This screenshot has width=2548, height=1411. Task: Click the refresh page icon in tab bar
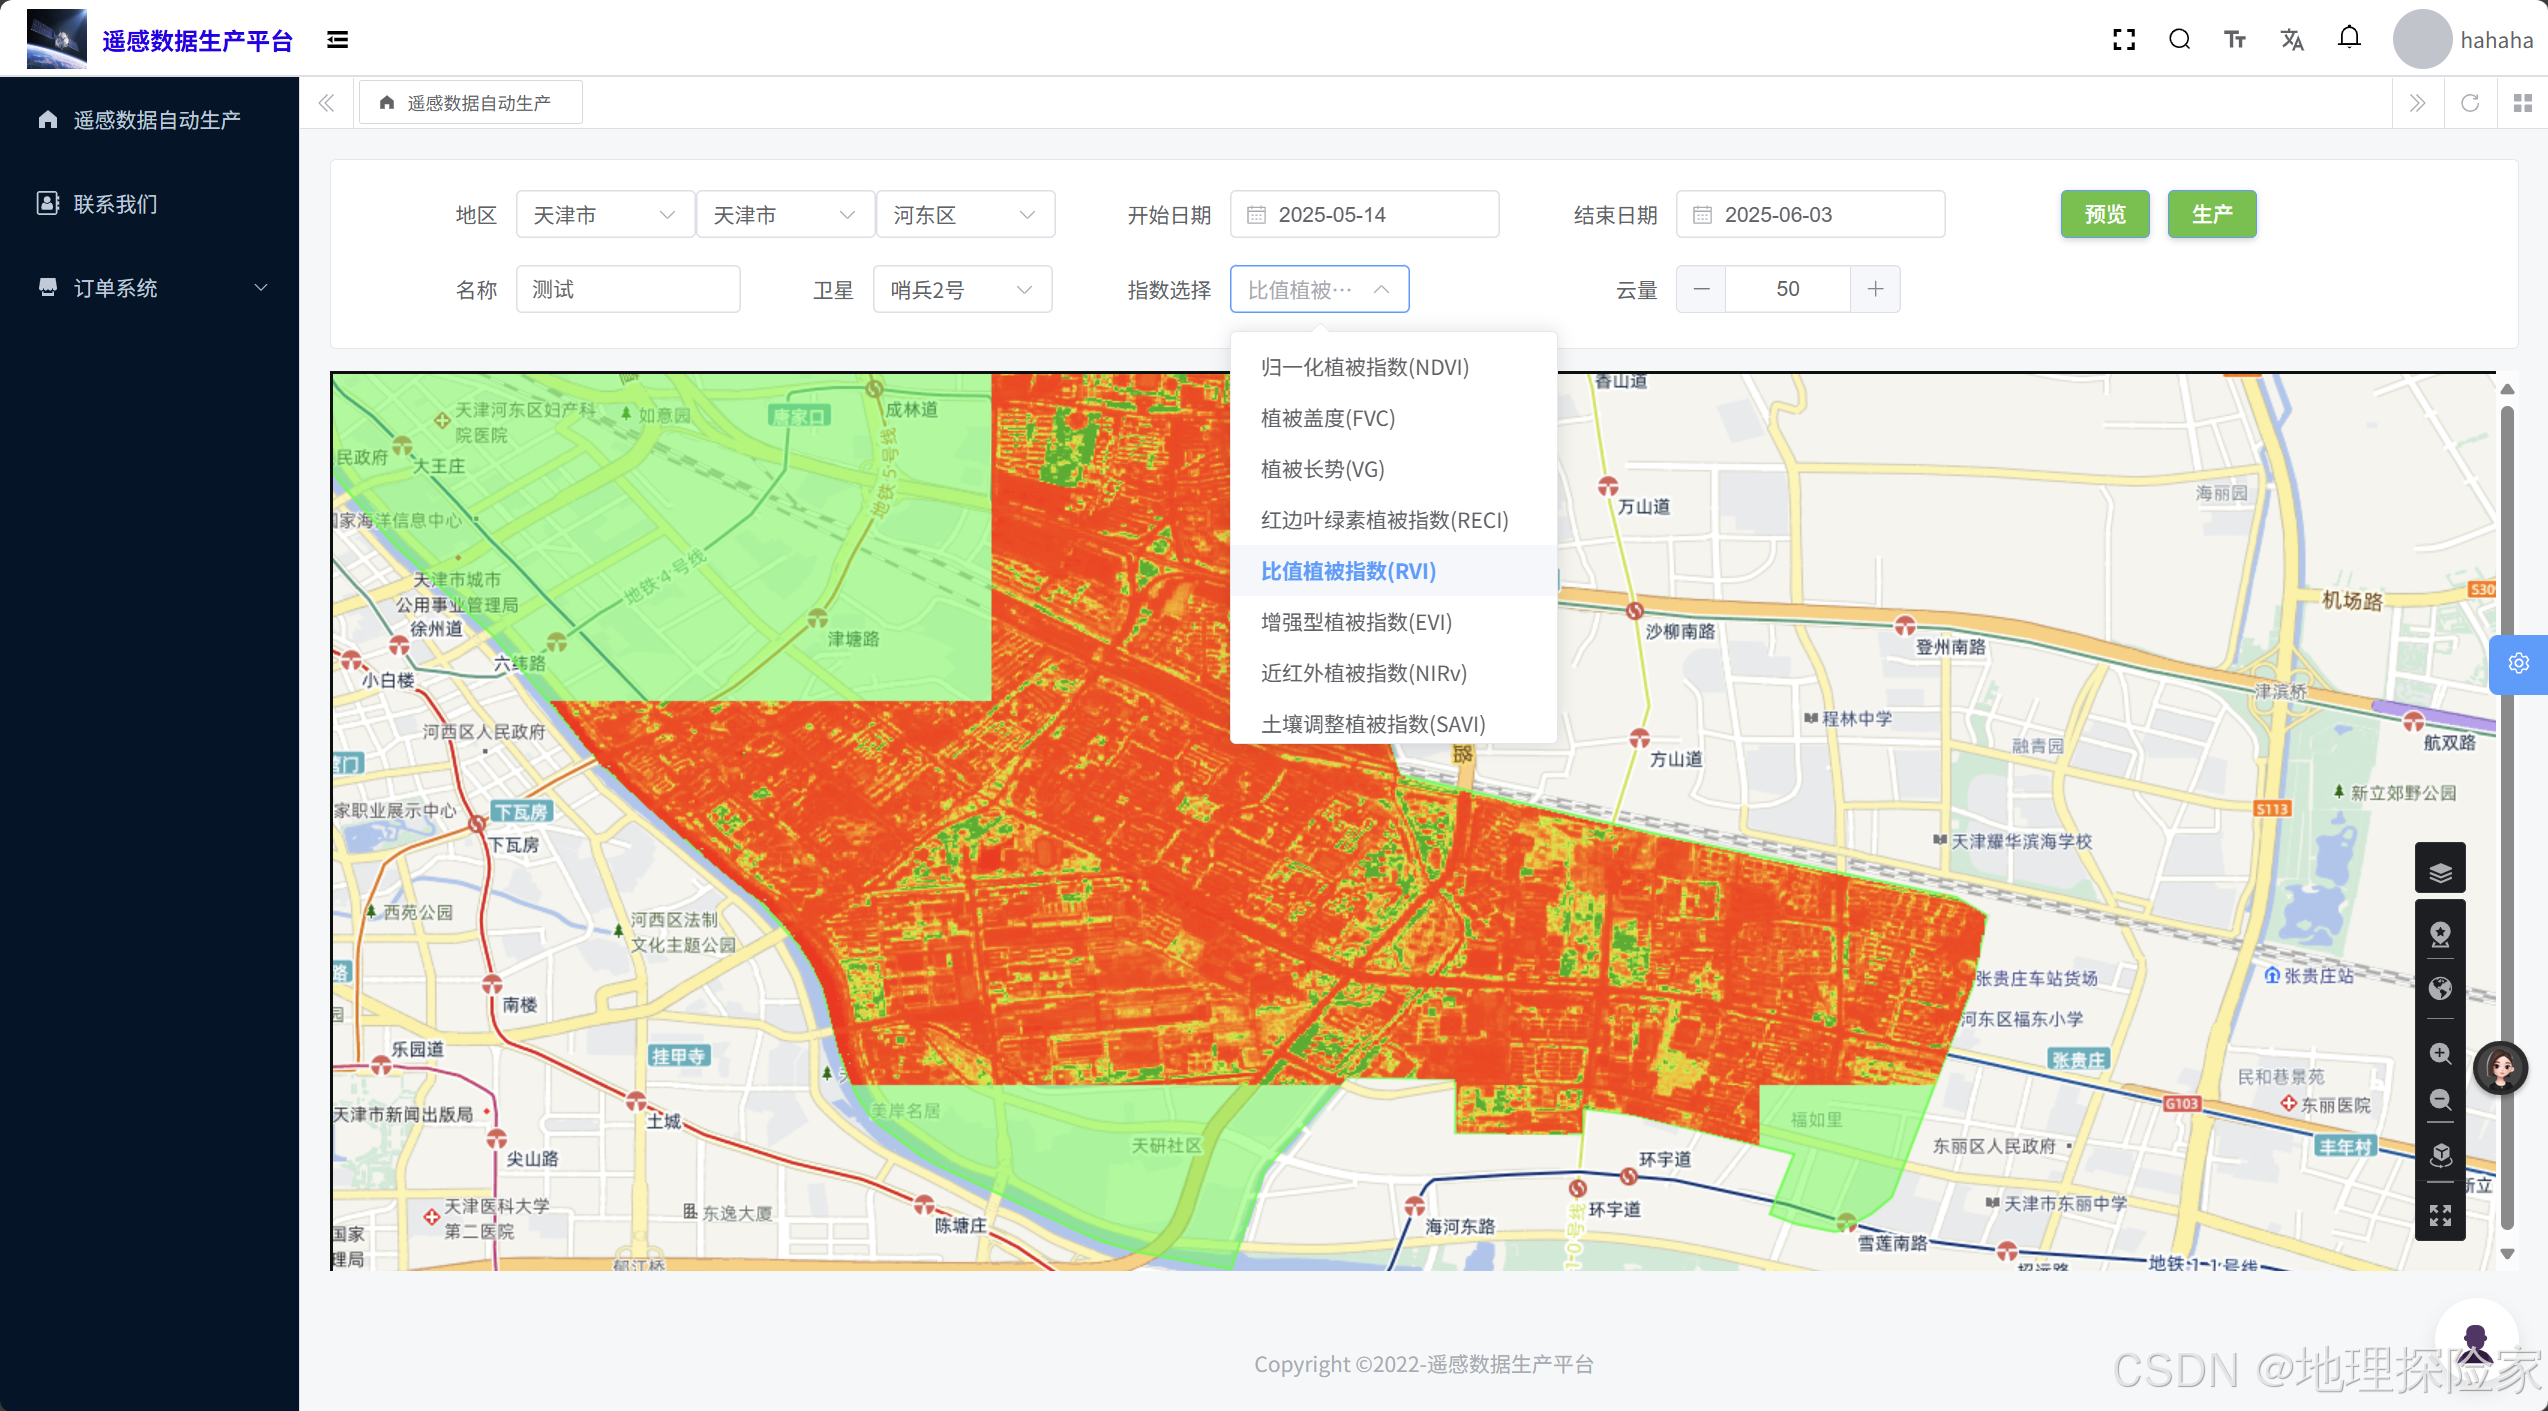tap(2470, 103)
